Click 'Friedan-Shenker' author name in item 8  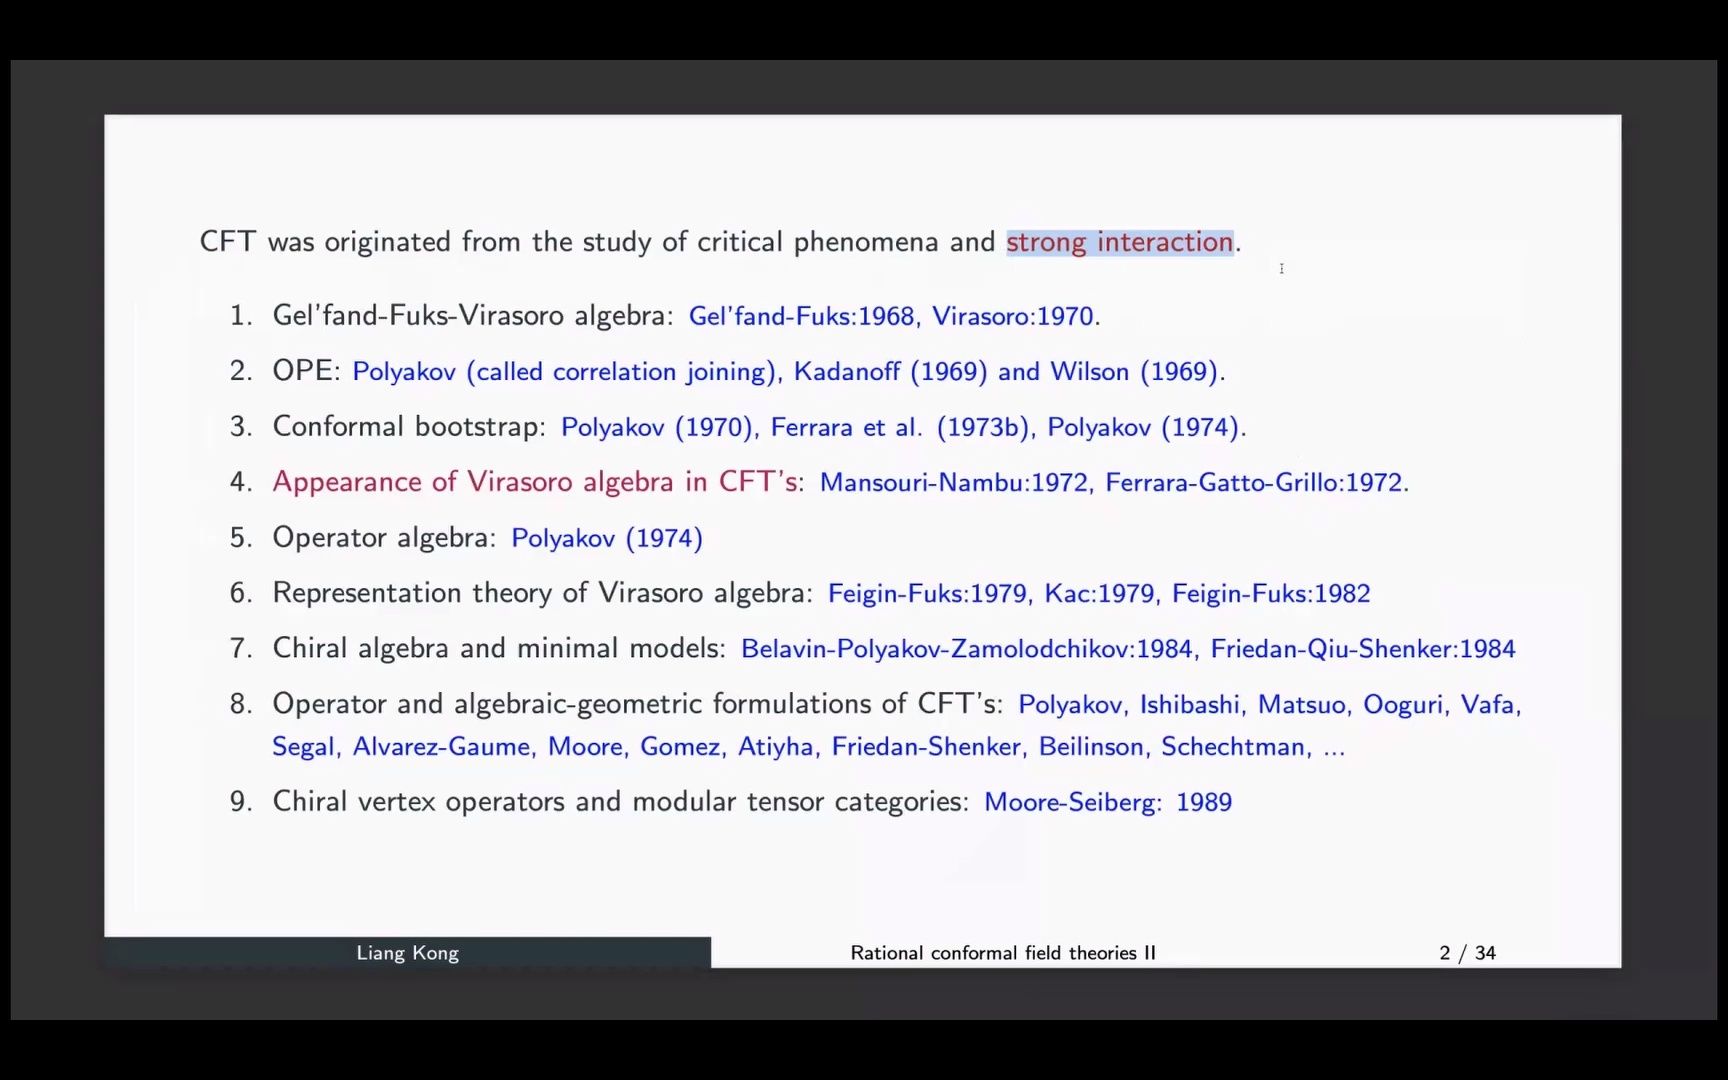[926, 747]
